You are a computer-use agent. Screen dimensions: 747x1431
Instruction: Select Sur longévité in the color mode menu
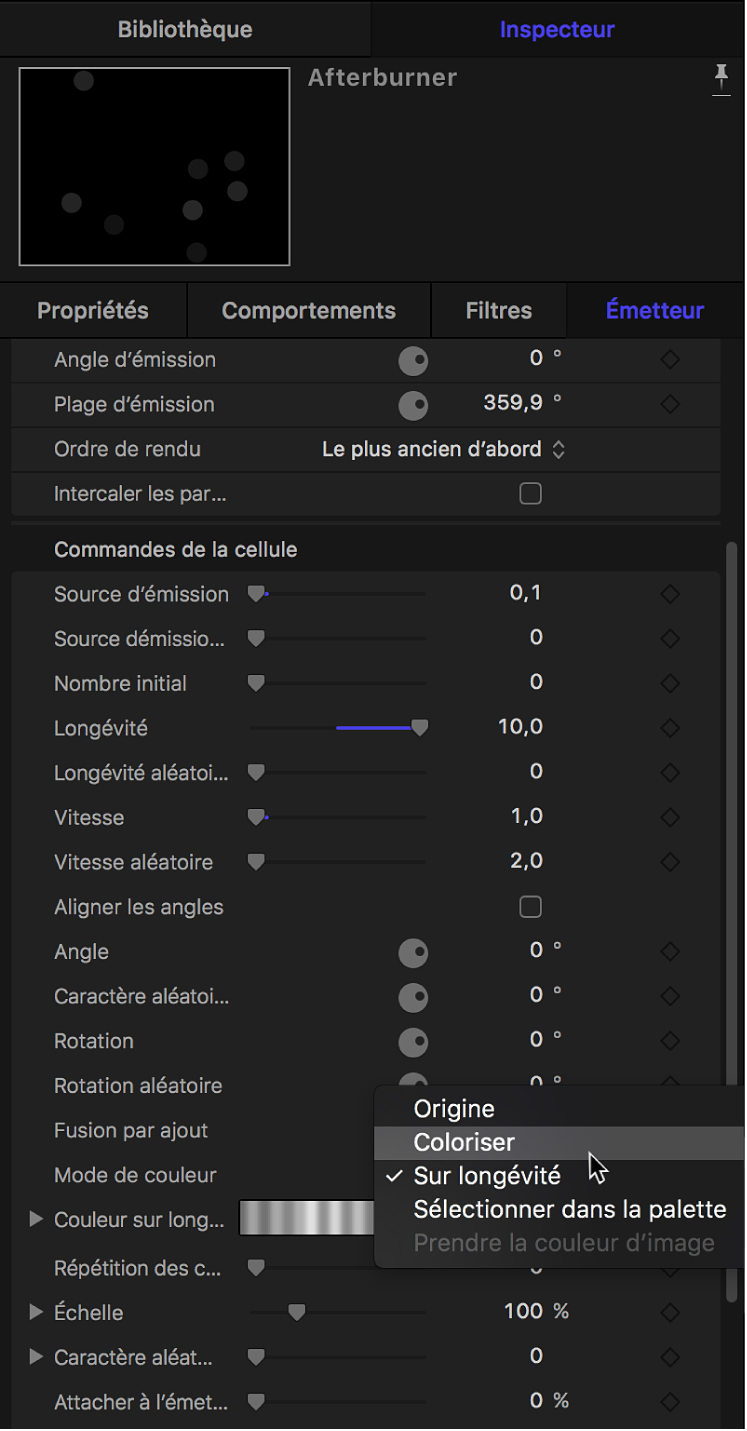487,1176
